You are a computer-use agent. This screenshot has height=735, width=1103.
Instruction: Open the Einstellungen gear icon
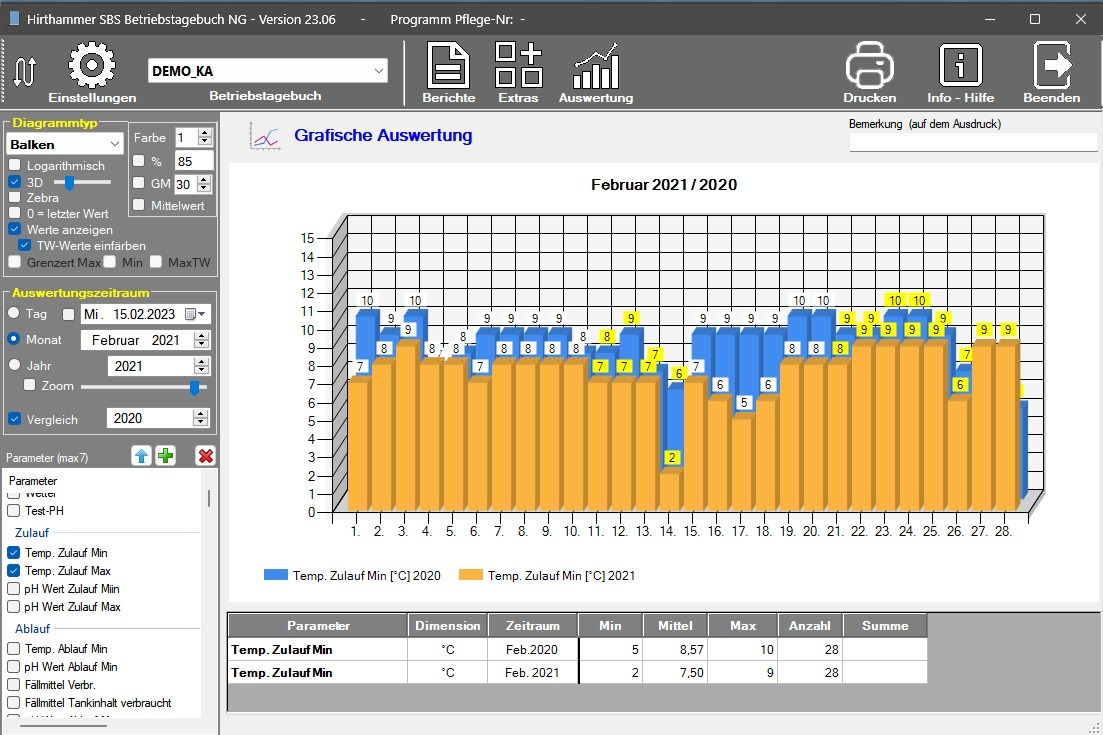click(91, 66)
